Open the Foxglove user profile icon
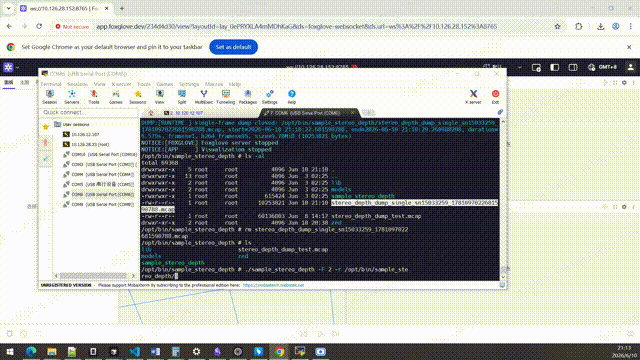Viewport: 640px width, 360px height. pyautogui.click(x=630, y=67)
